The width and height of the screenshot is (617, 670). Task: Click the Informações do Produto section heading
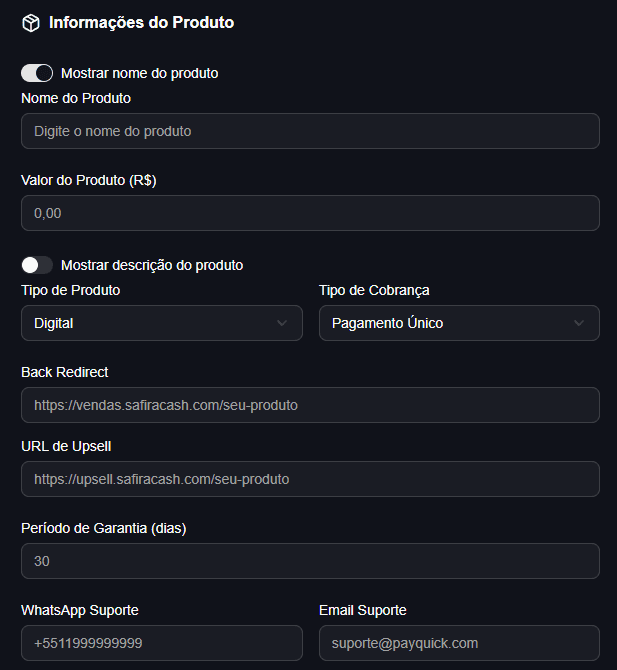pyautogui.click(x=141, y=22)
